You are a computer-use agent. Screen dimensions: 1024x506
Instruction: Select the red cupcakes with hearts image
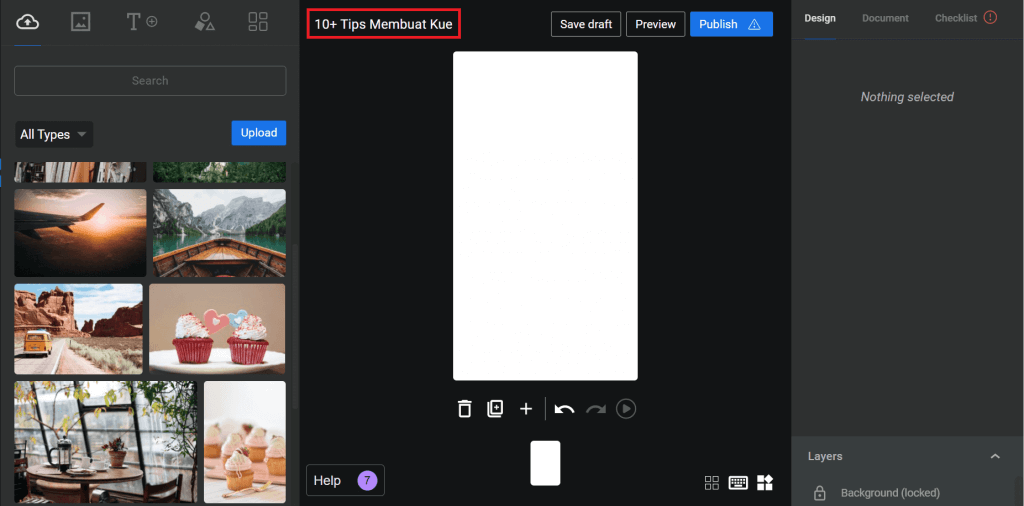(217, 329)
